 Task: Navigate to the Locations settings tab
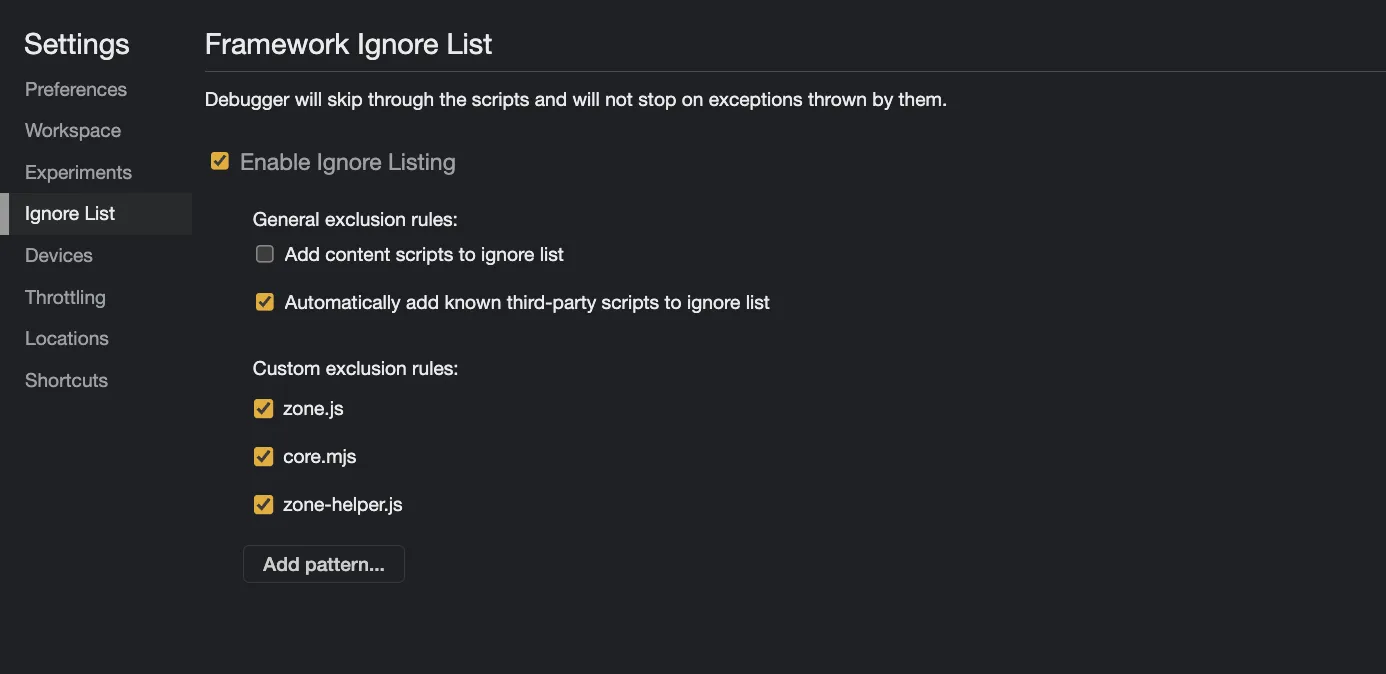coord(67,339)
